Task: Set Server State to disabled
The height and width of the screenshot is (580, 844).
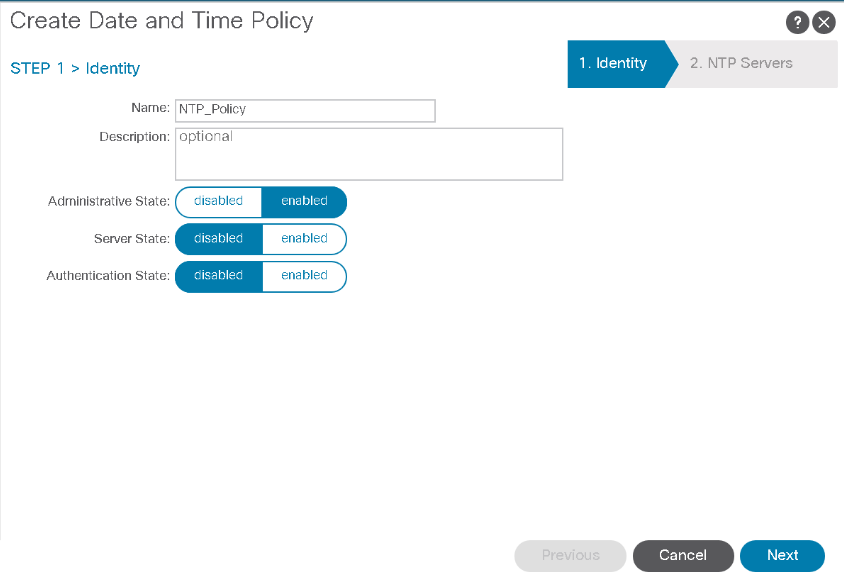Action: click(219, 238)
